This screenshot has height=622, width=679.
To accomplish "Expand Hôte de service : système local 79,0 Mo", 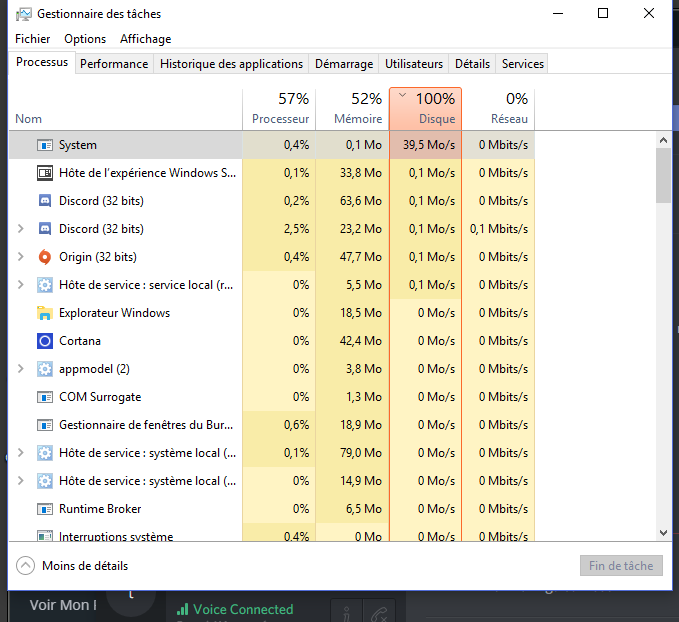I will (20, 453).
